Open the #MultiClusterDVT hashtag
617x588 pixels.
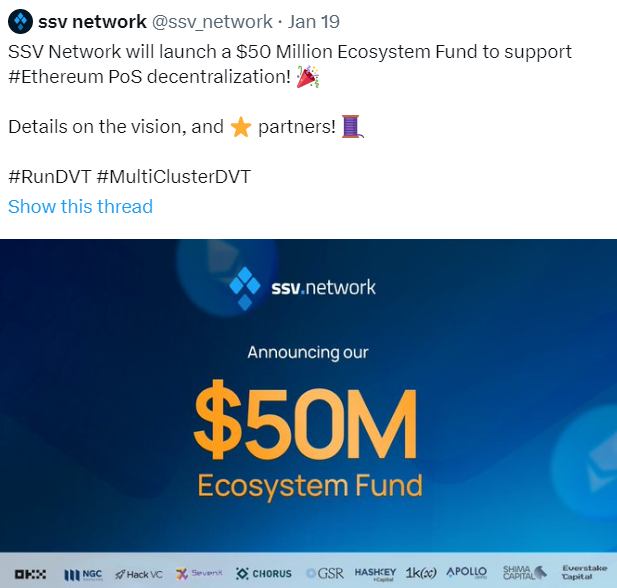click(174, 177)
